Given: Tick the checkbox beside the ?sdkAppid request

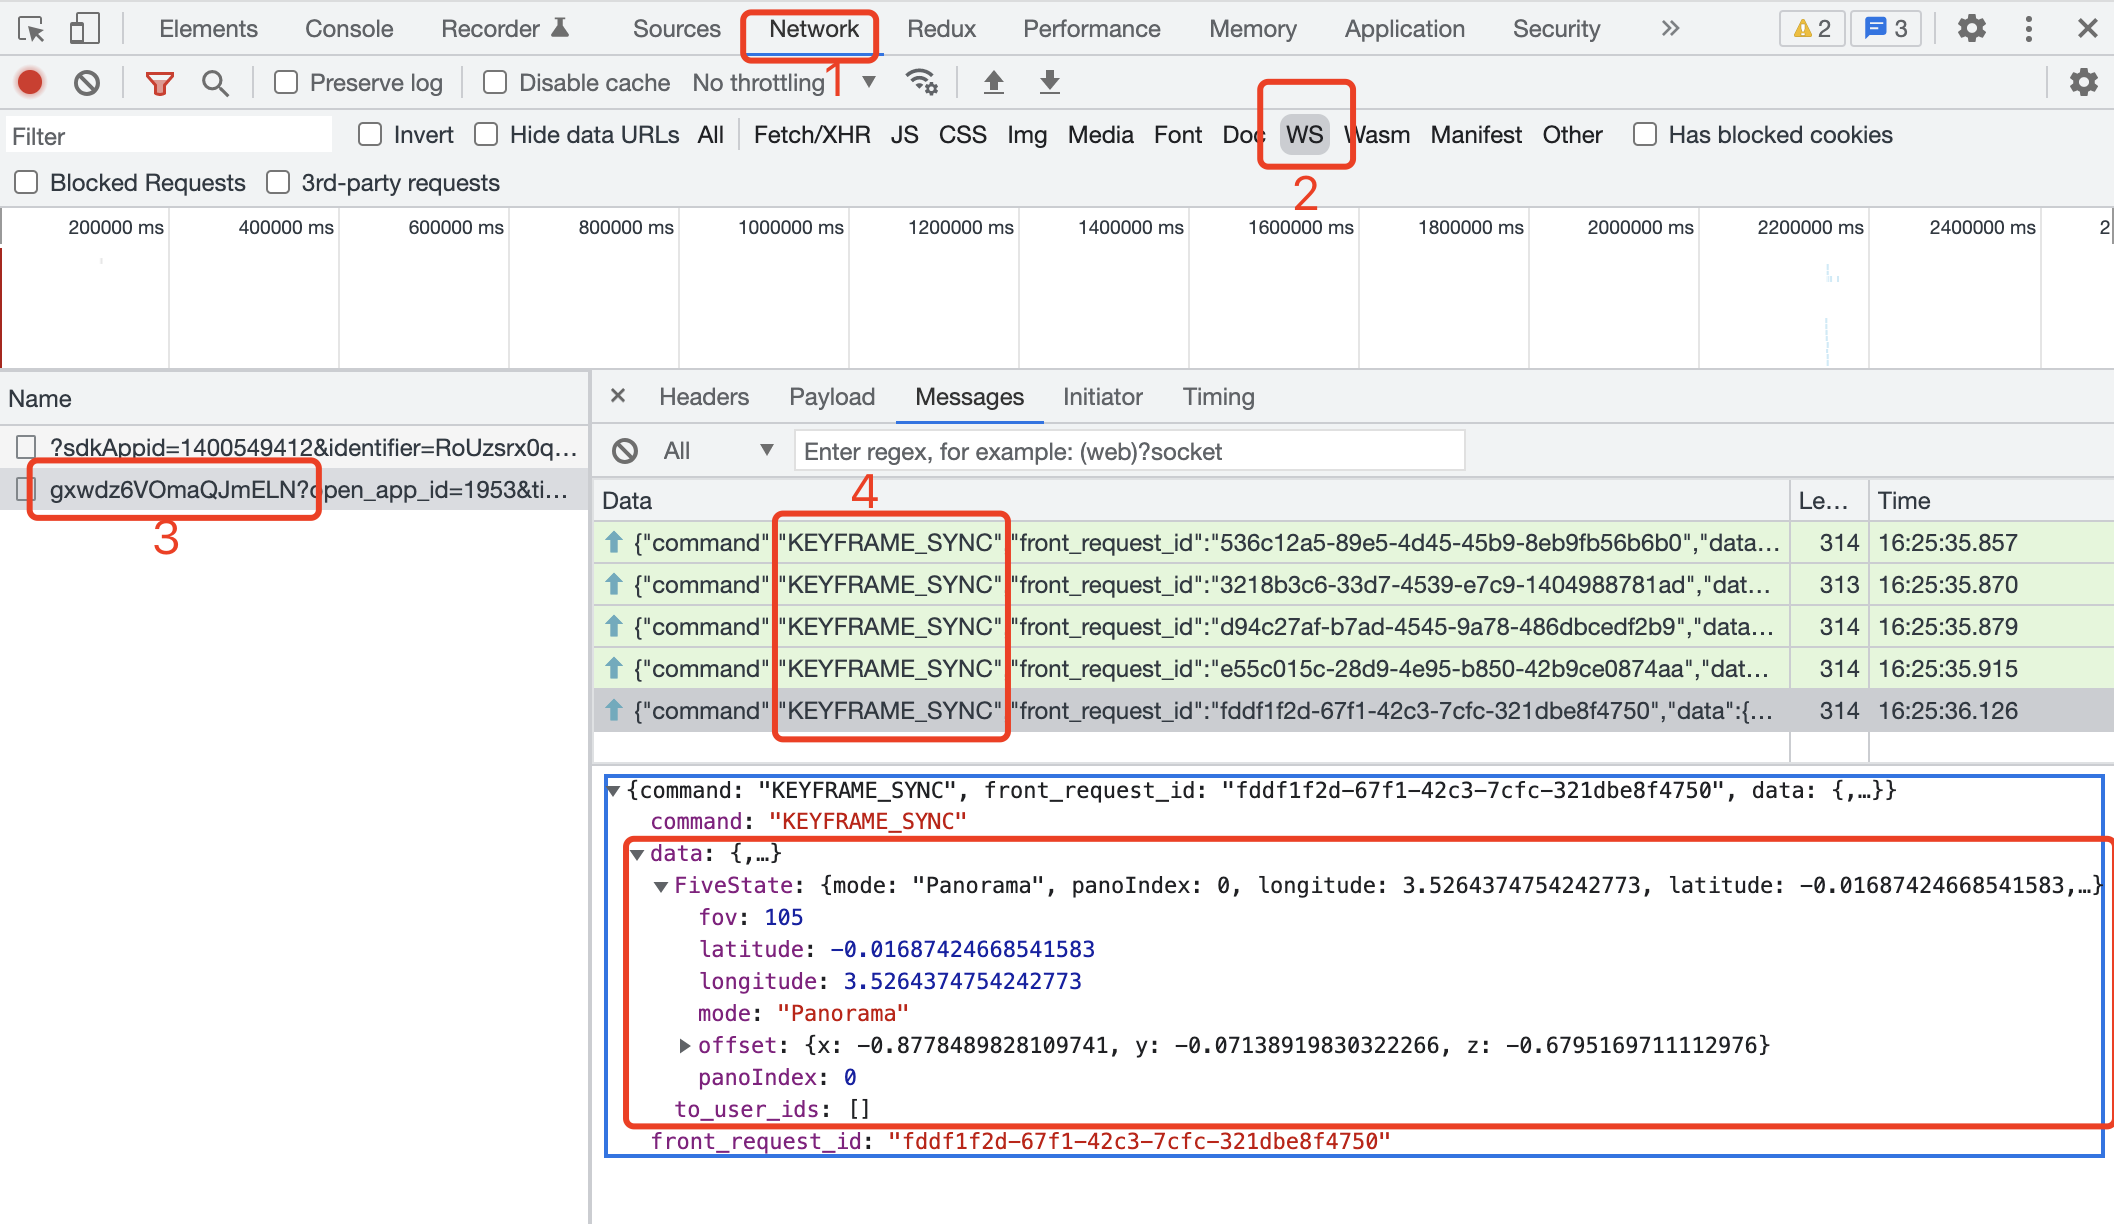Looking at the screenshot, I should click(26, 447).
